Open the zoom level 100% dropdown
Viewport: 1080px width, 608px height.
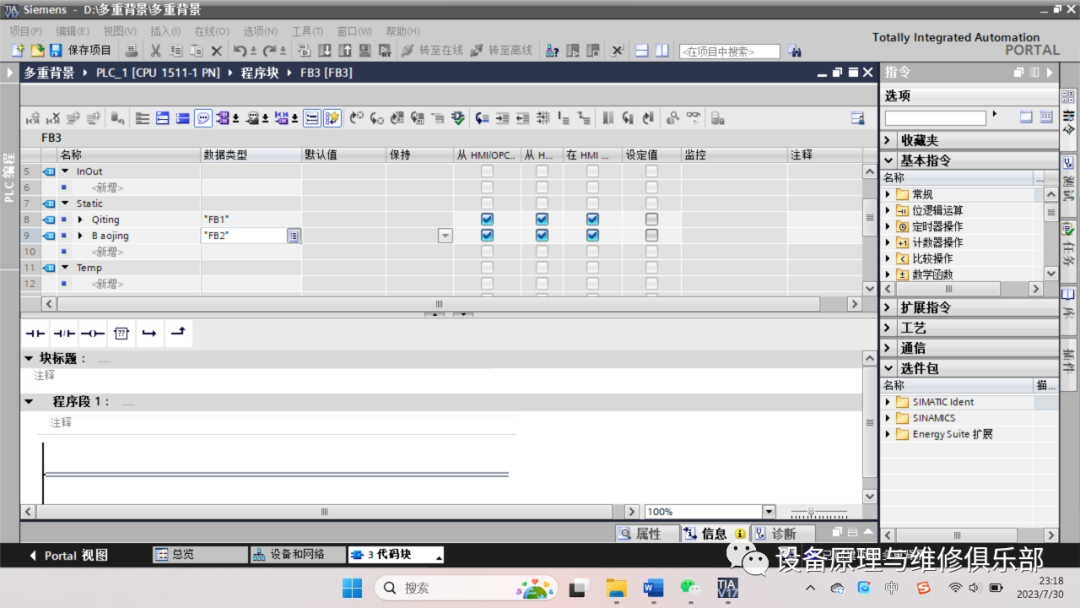tap(769, 512)
